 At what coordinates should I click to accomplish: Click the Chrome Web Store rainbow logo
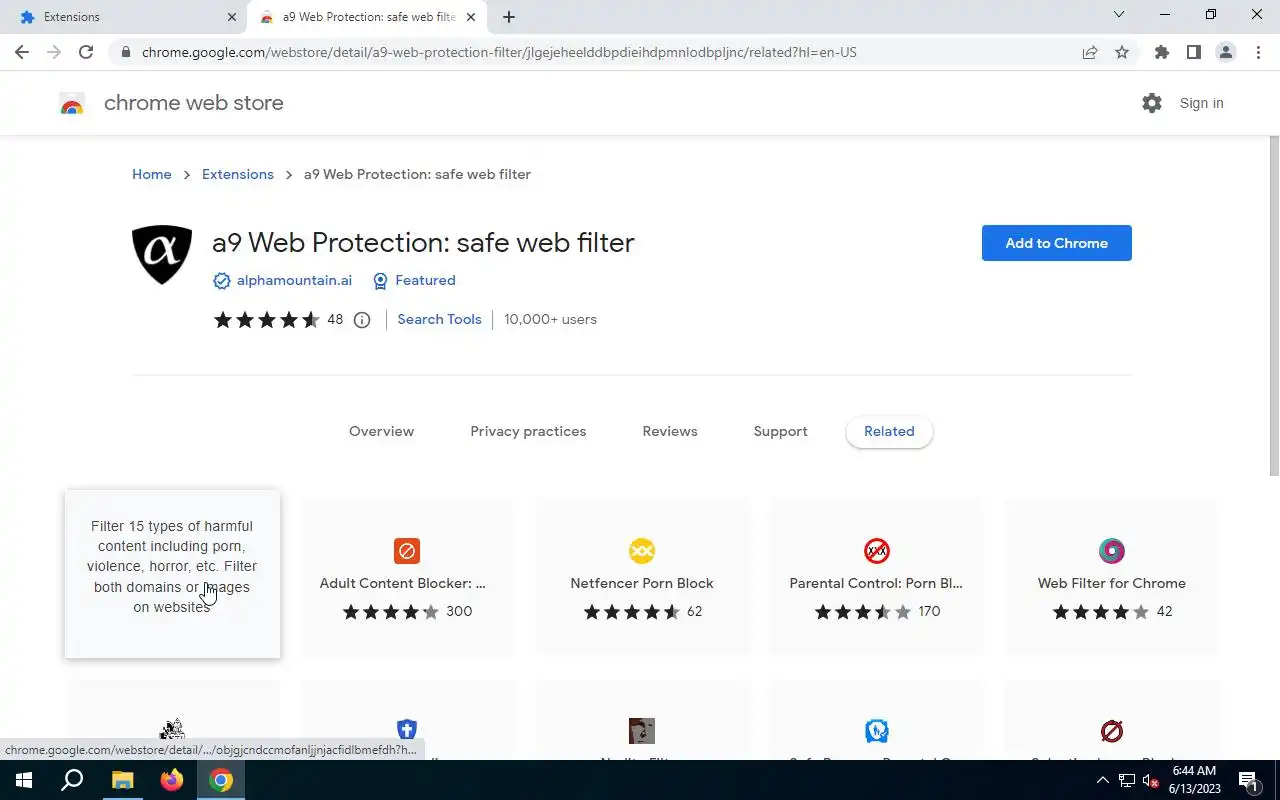tap(72, 103)
